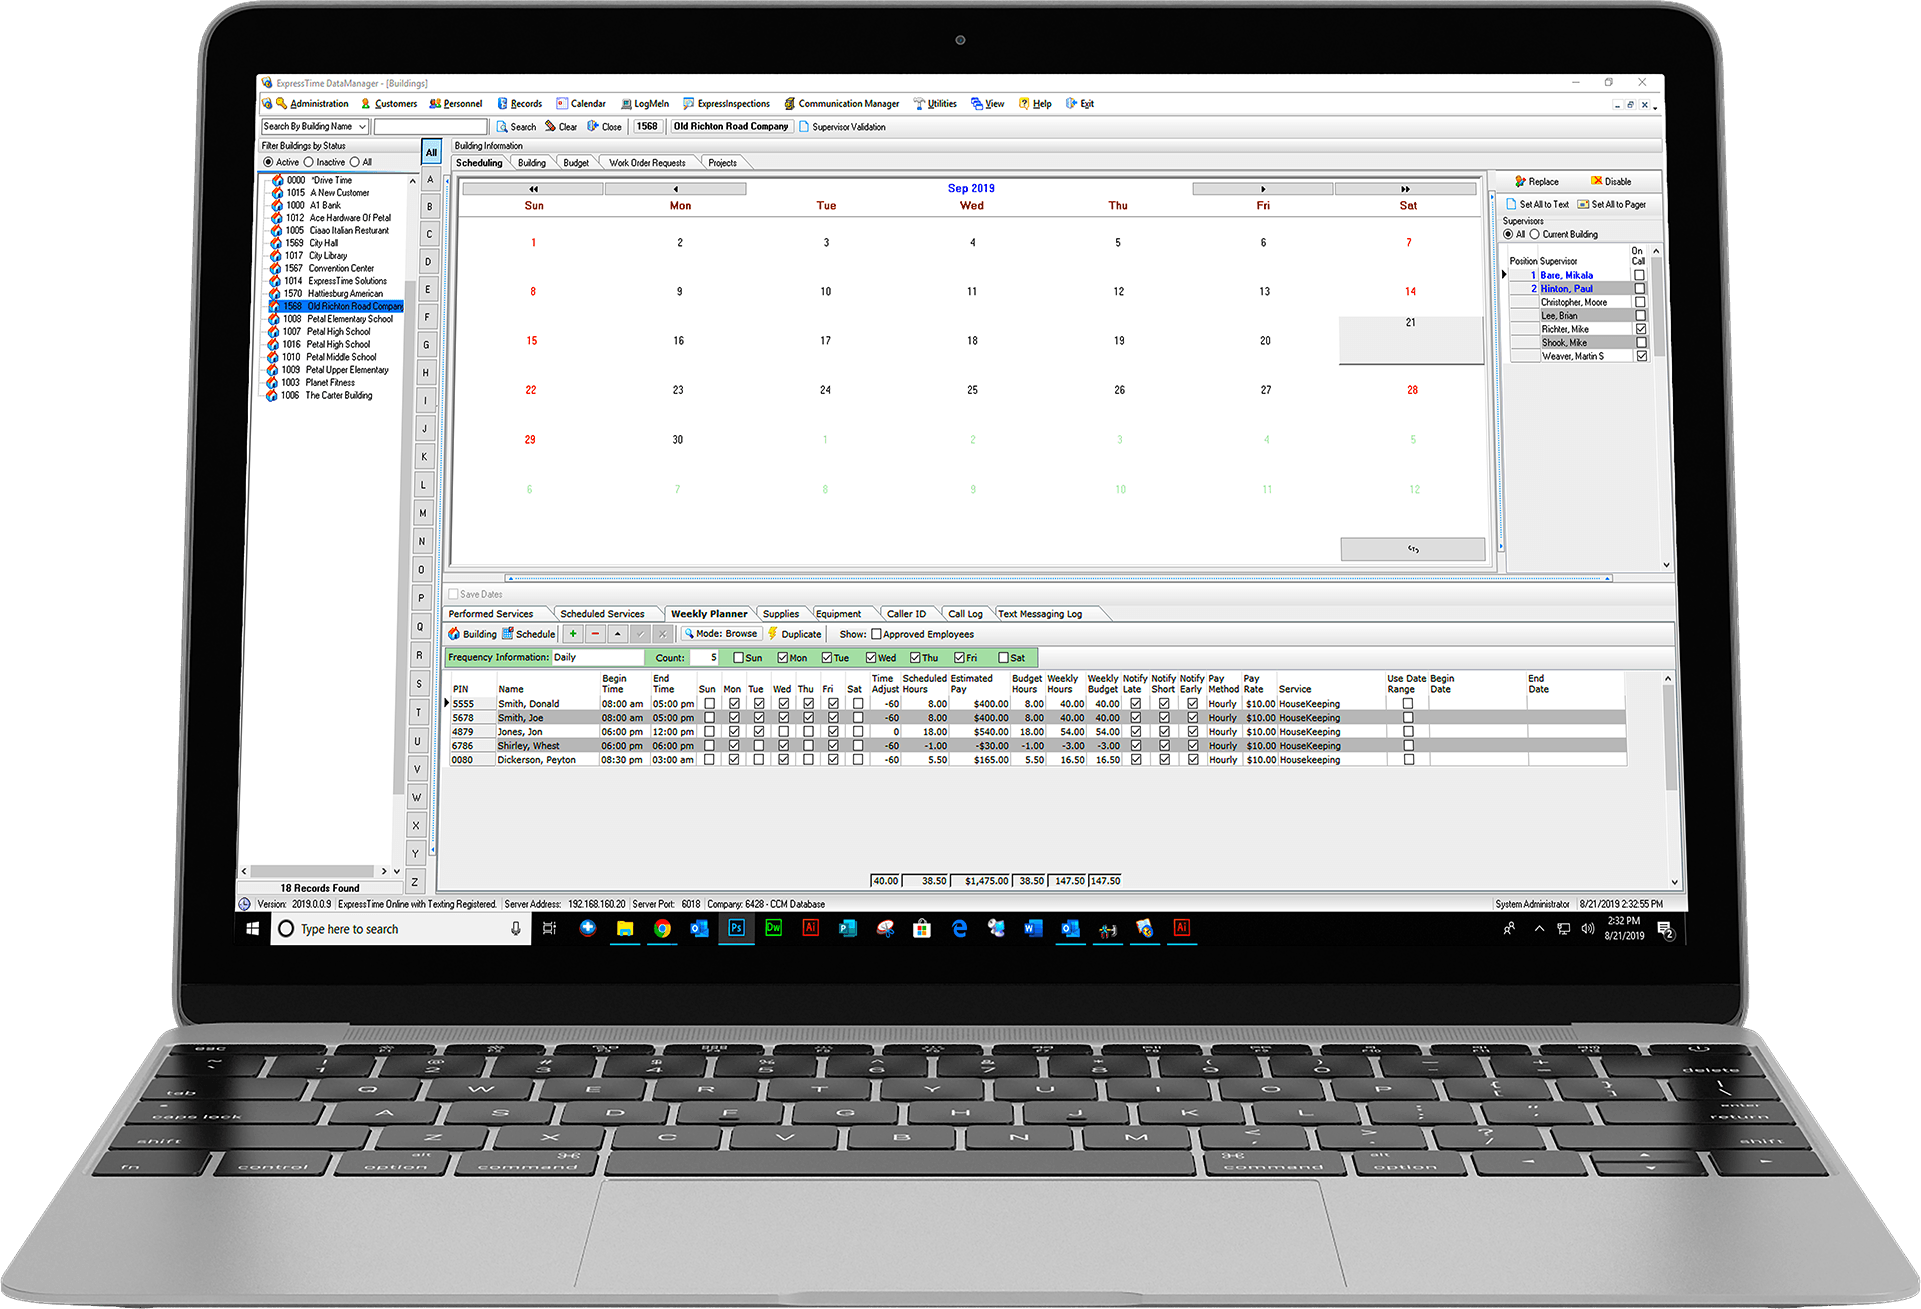Open the Work Order Requests tab
The height and width of the screenshot is (1309, 1921).
647,163
